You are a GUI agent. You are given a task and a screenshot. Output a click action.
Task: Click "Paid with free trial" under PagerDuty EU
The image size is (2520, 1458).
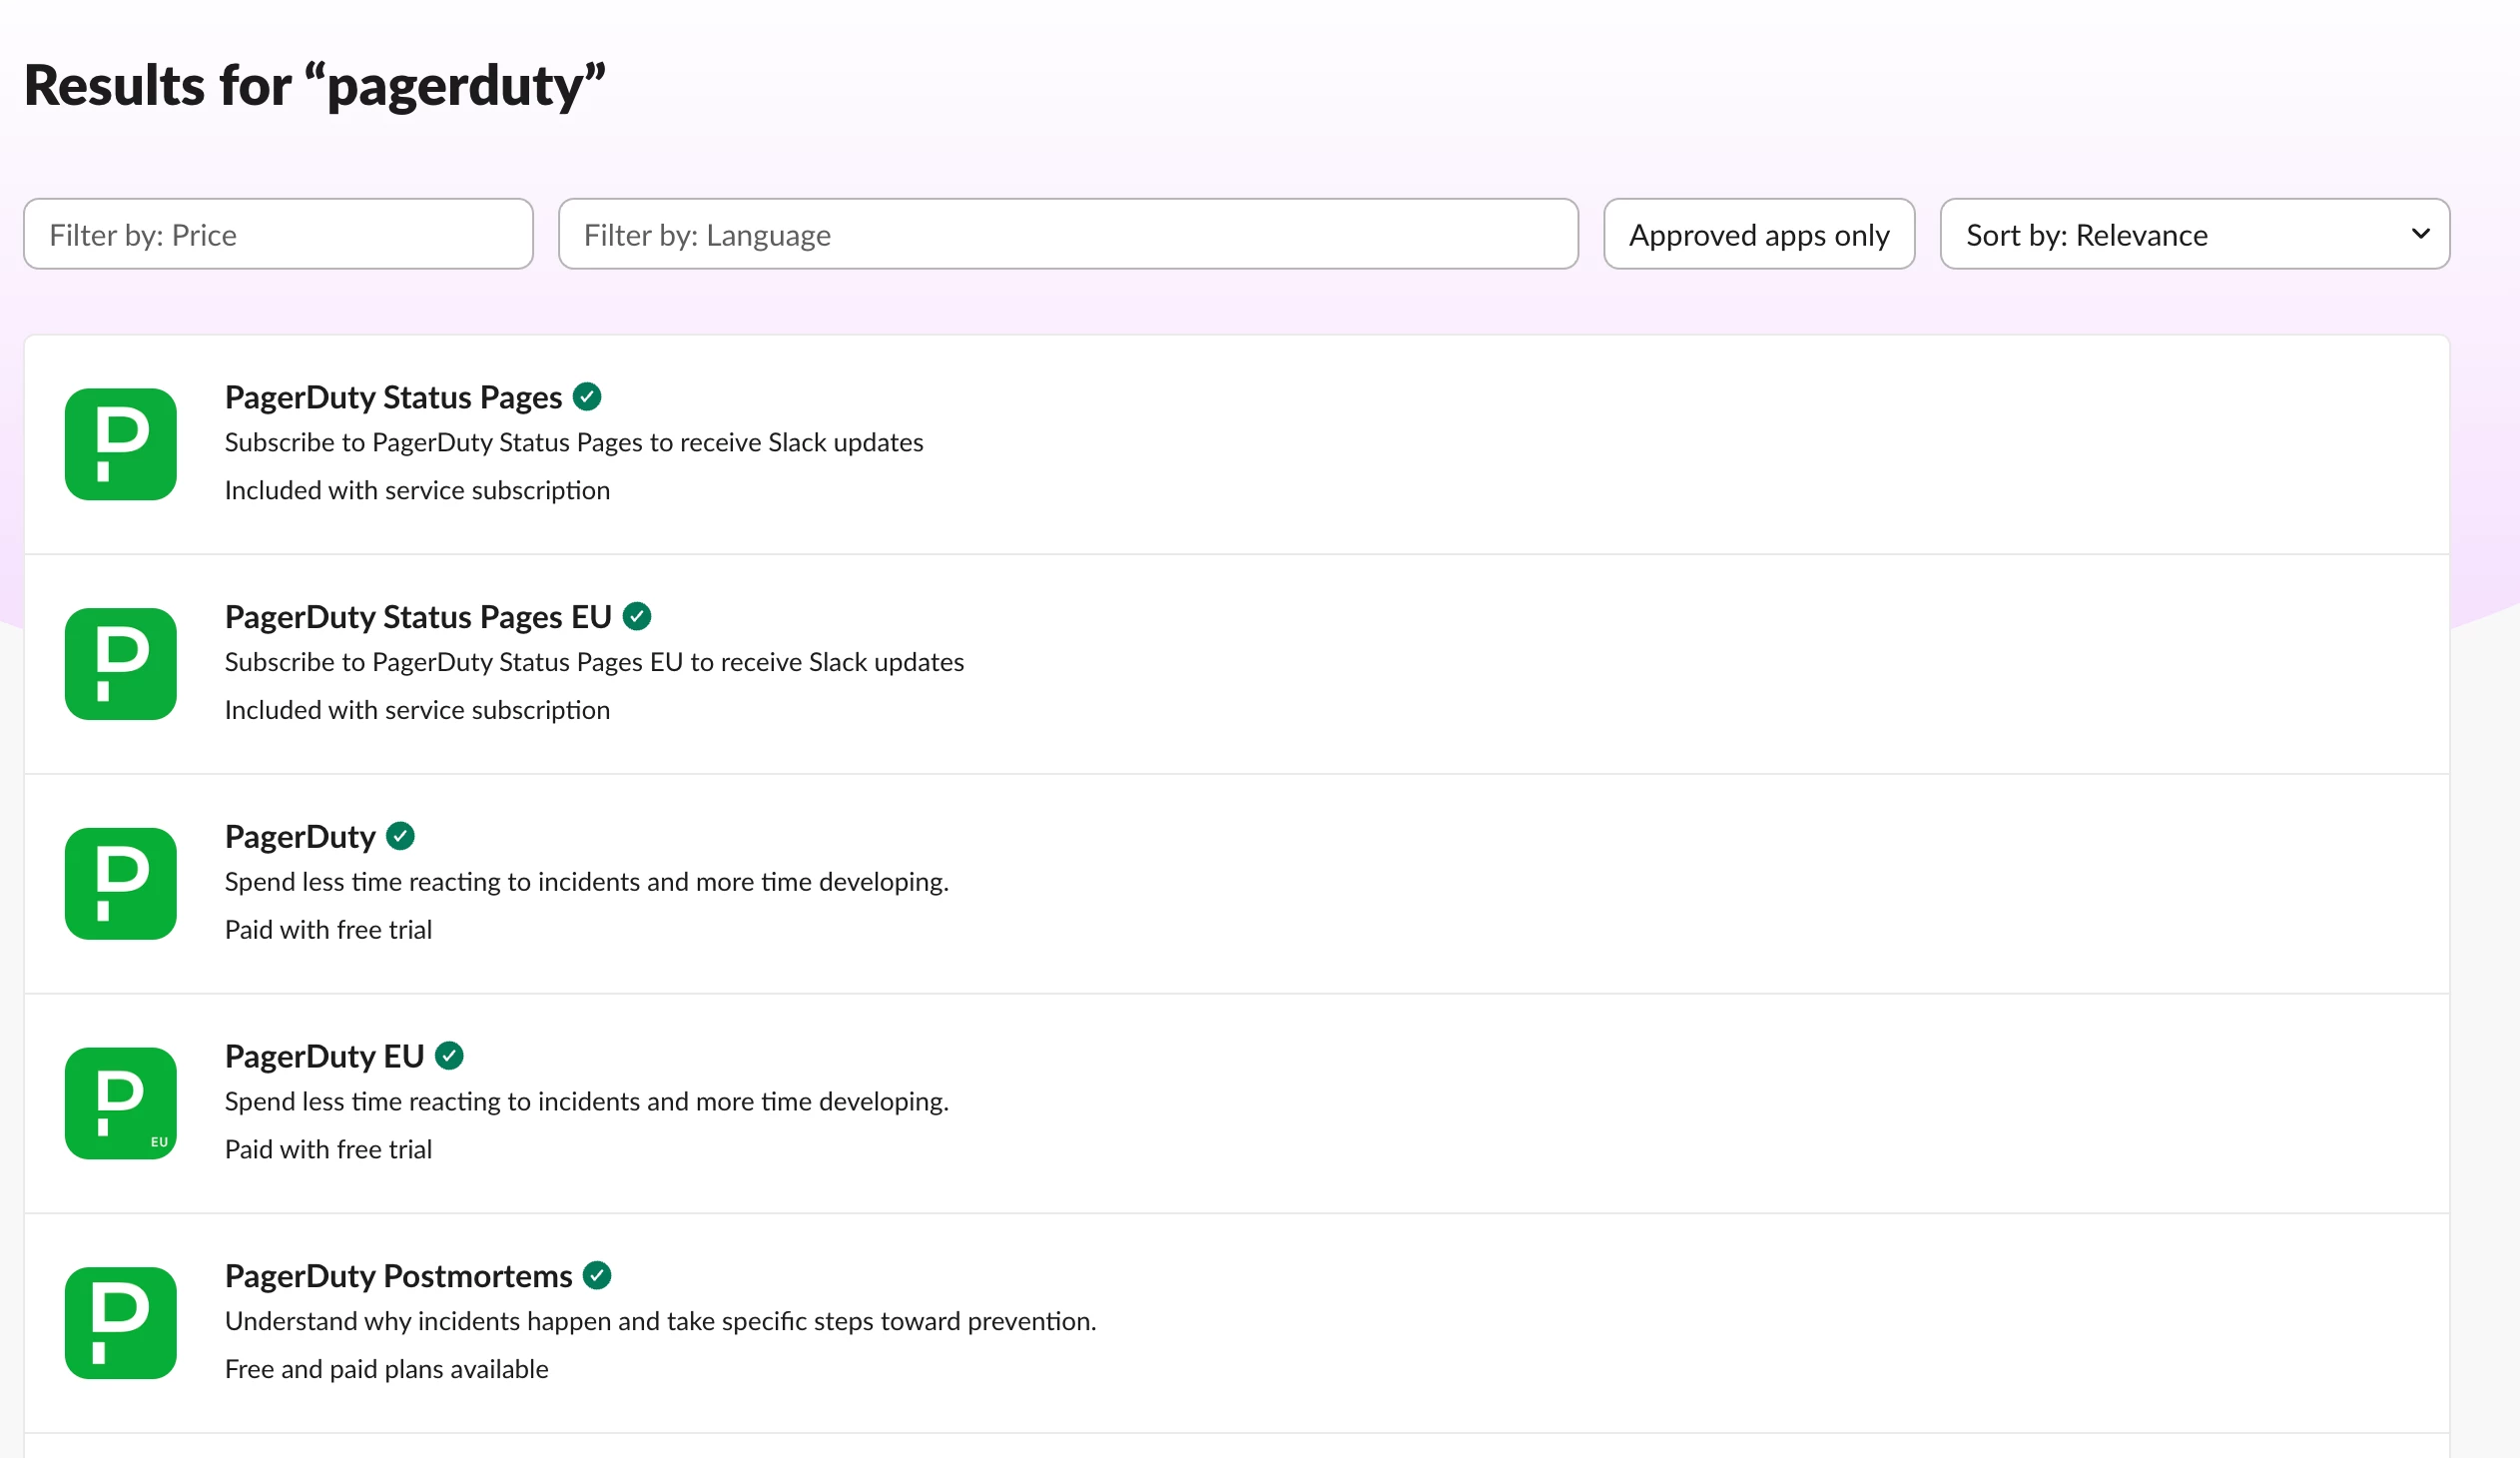328,1149
